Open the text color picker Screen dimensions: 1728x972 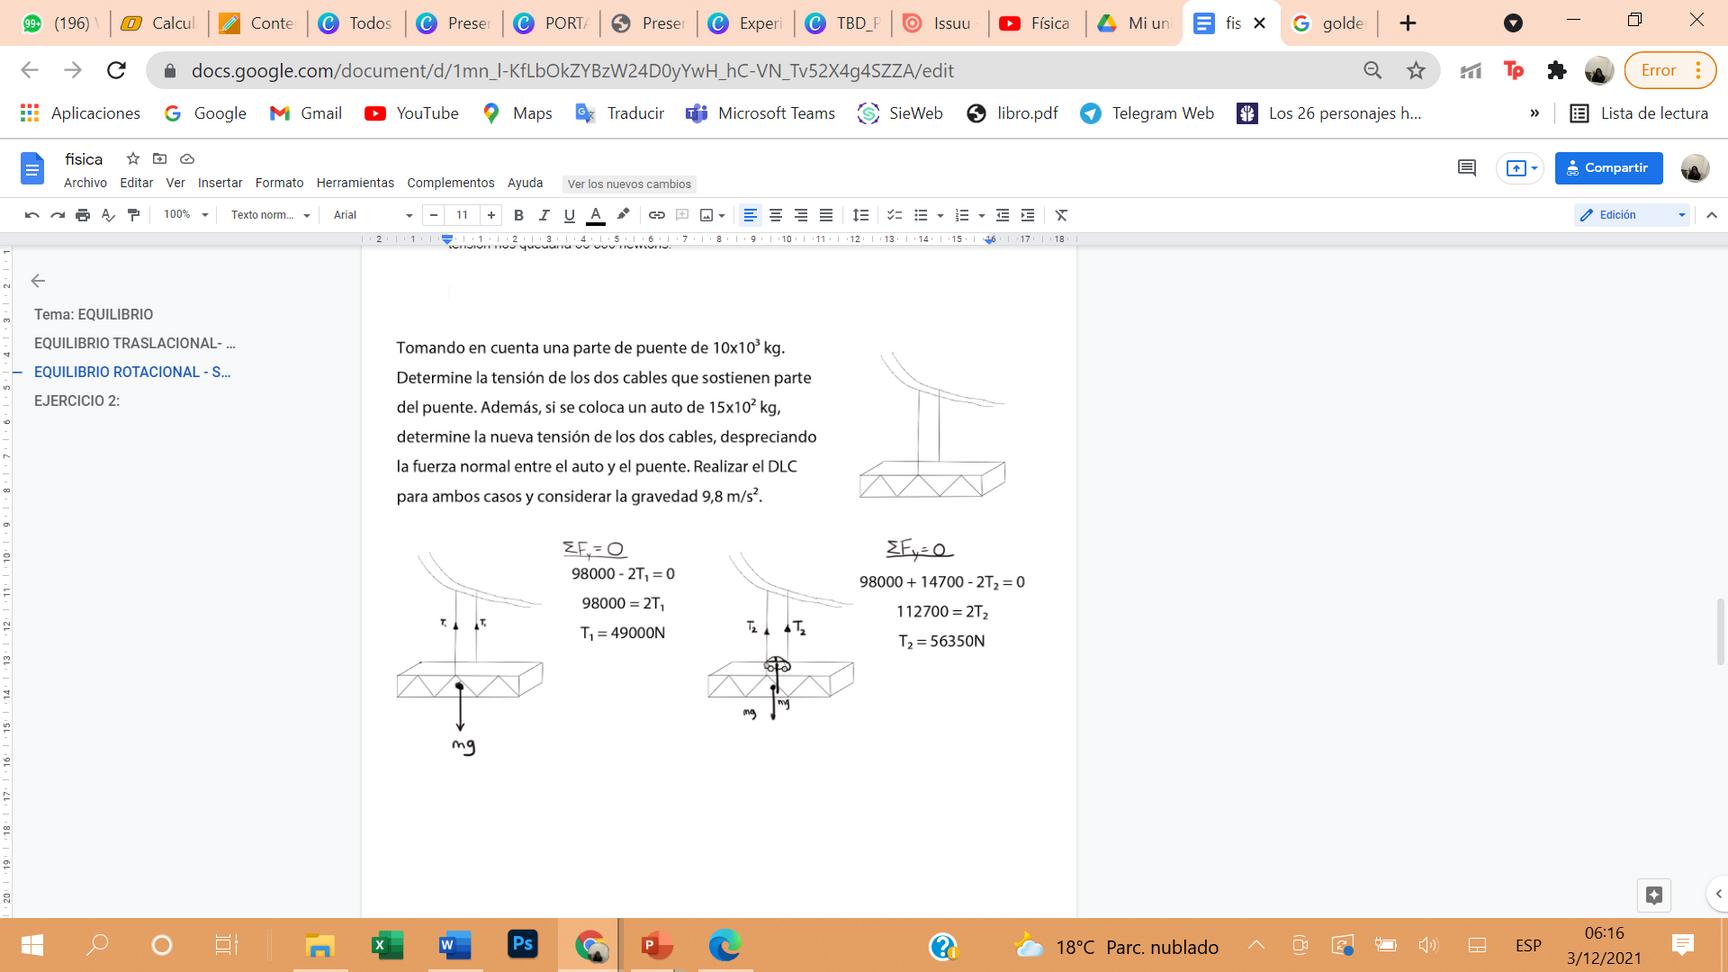click(x=595, y=215)
